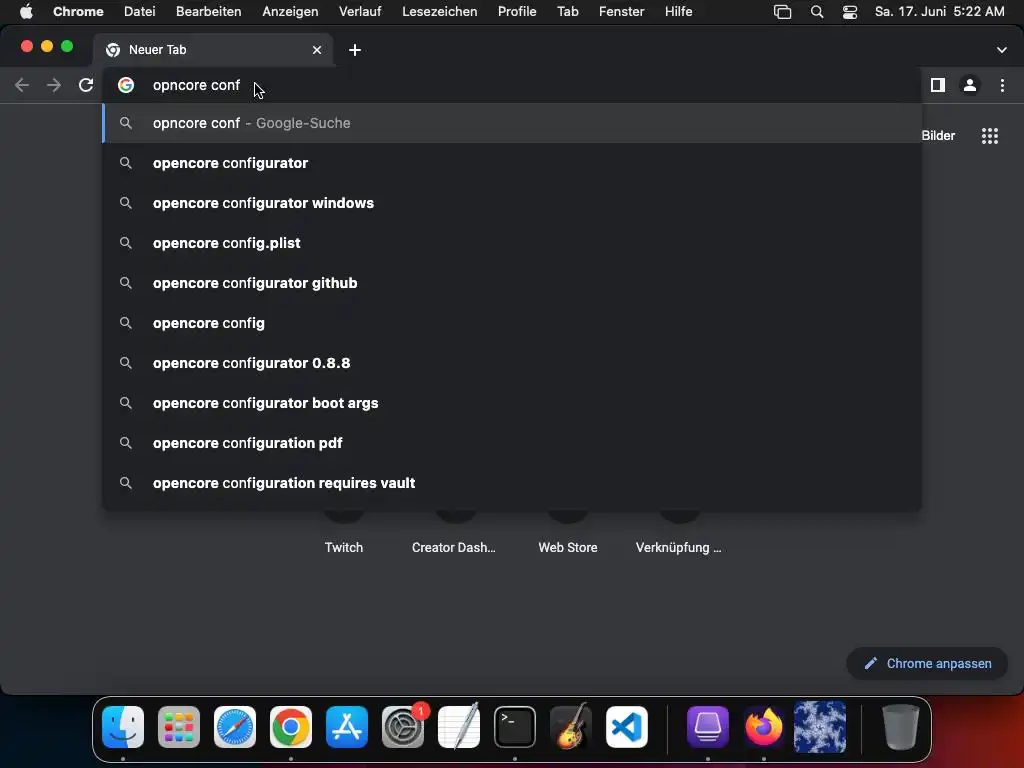The image size is (1024, 768).
Task: Open System Settings from the Dock
Action: 403,727
